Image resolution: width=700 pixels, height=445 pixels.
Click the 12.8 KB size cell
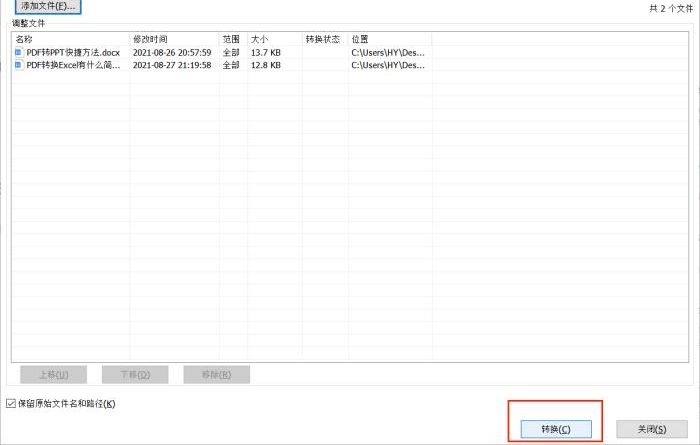[265, 65]
